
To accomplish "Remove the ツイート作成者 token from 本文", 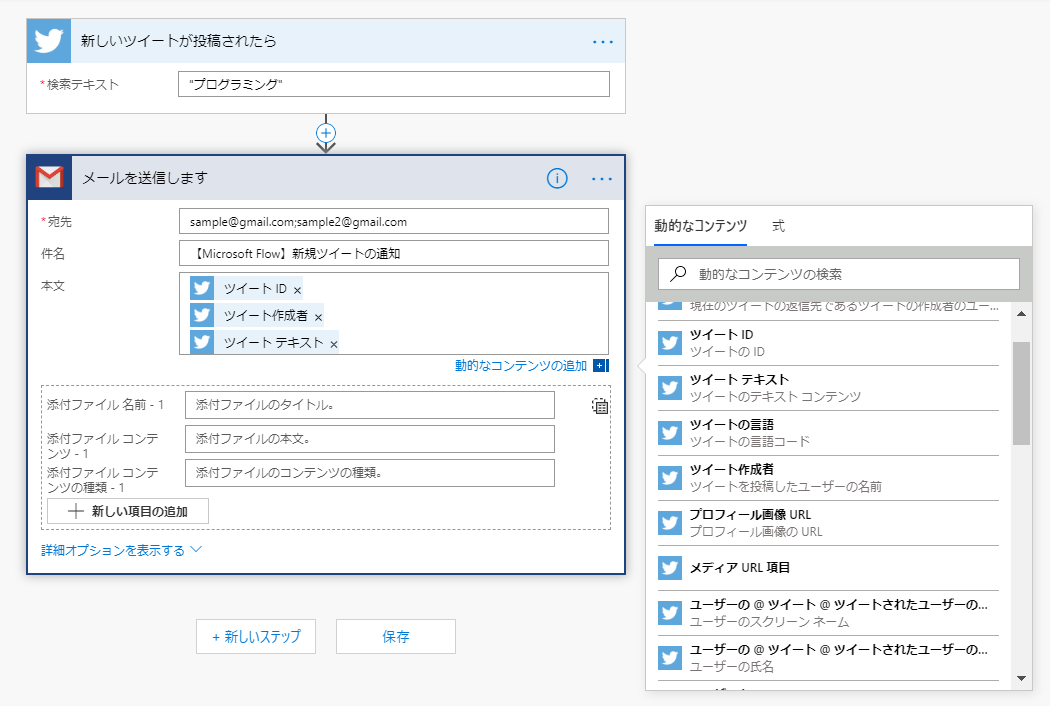I will tap(320, 314).
